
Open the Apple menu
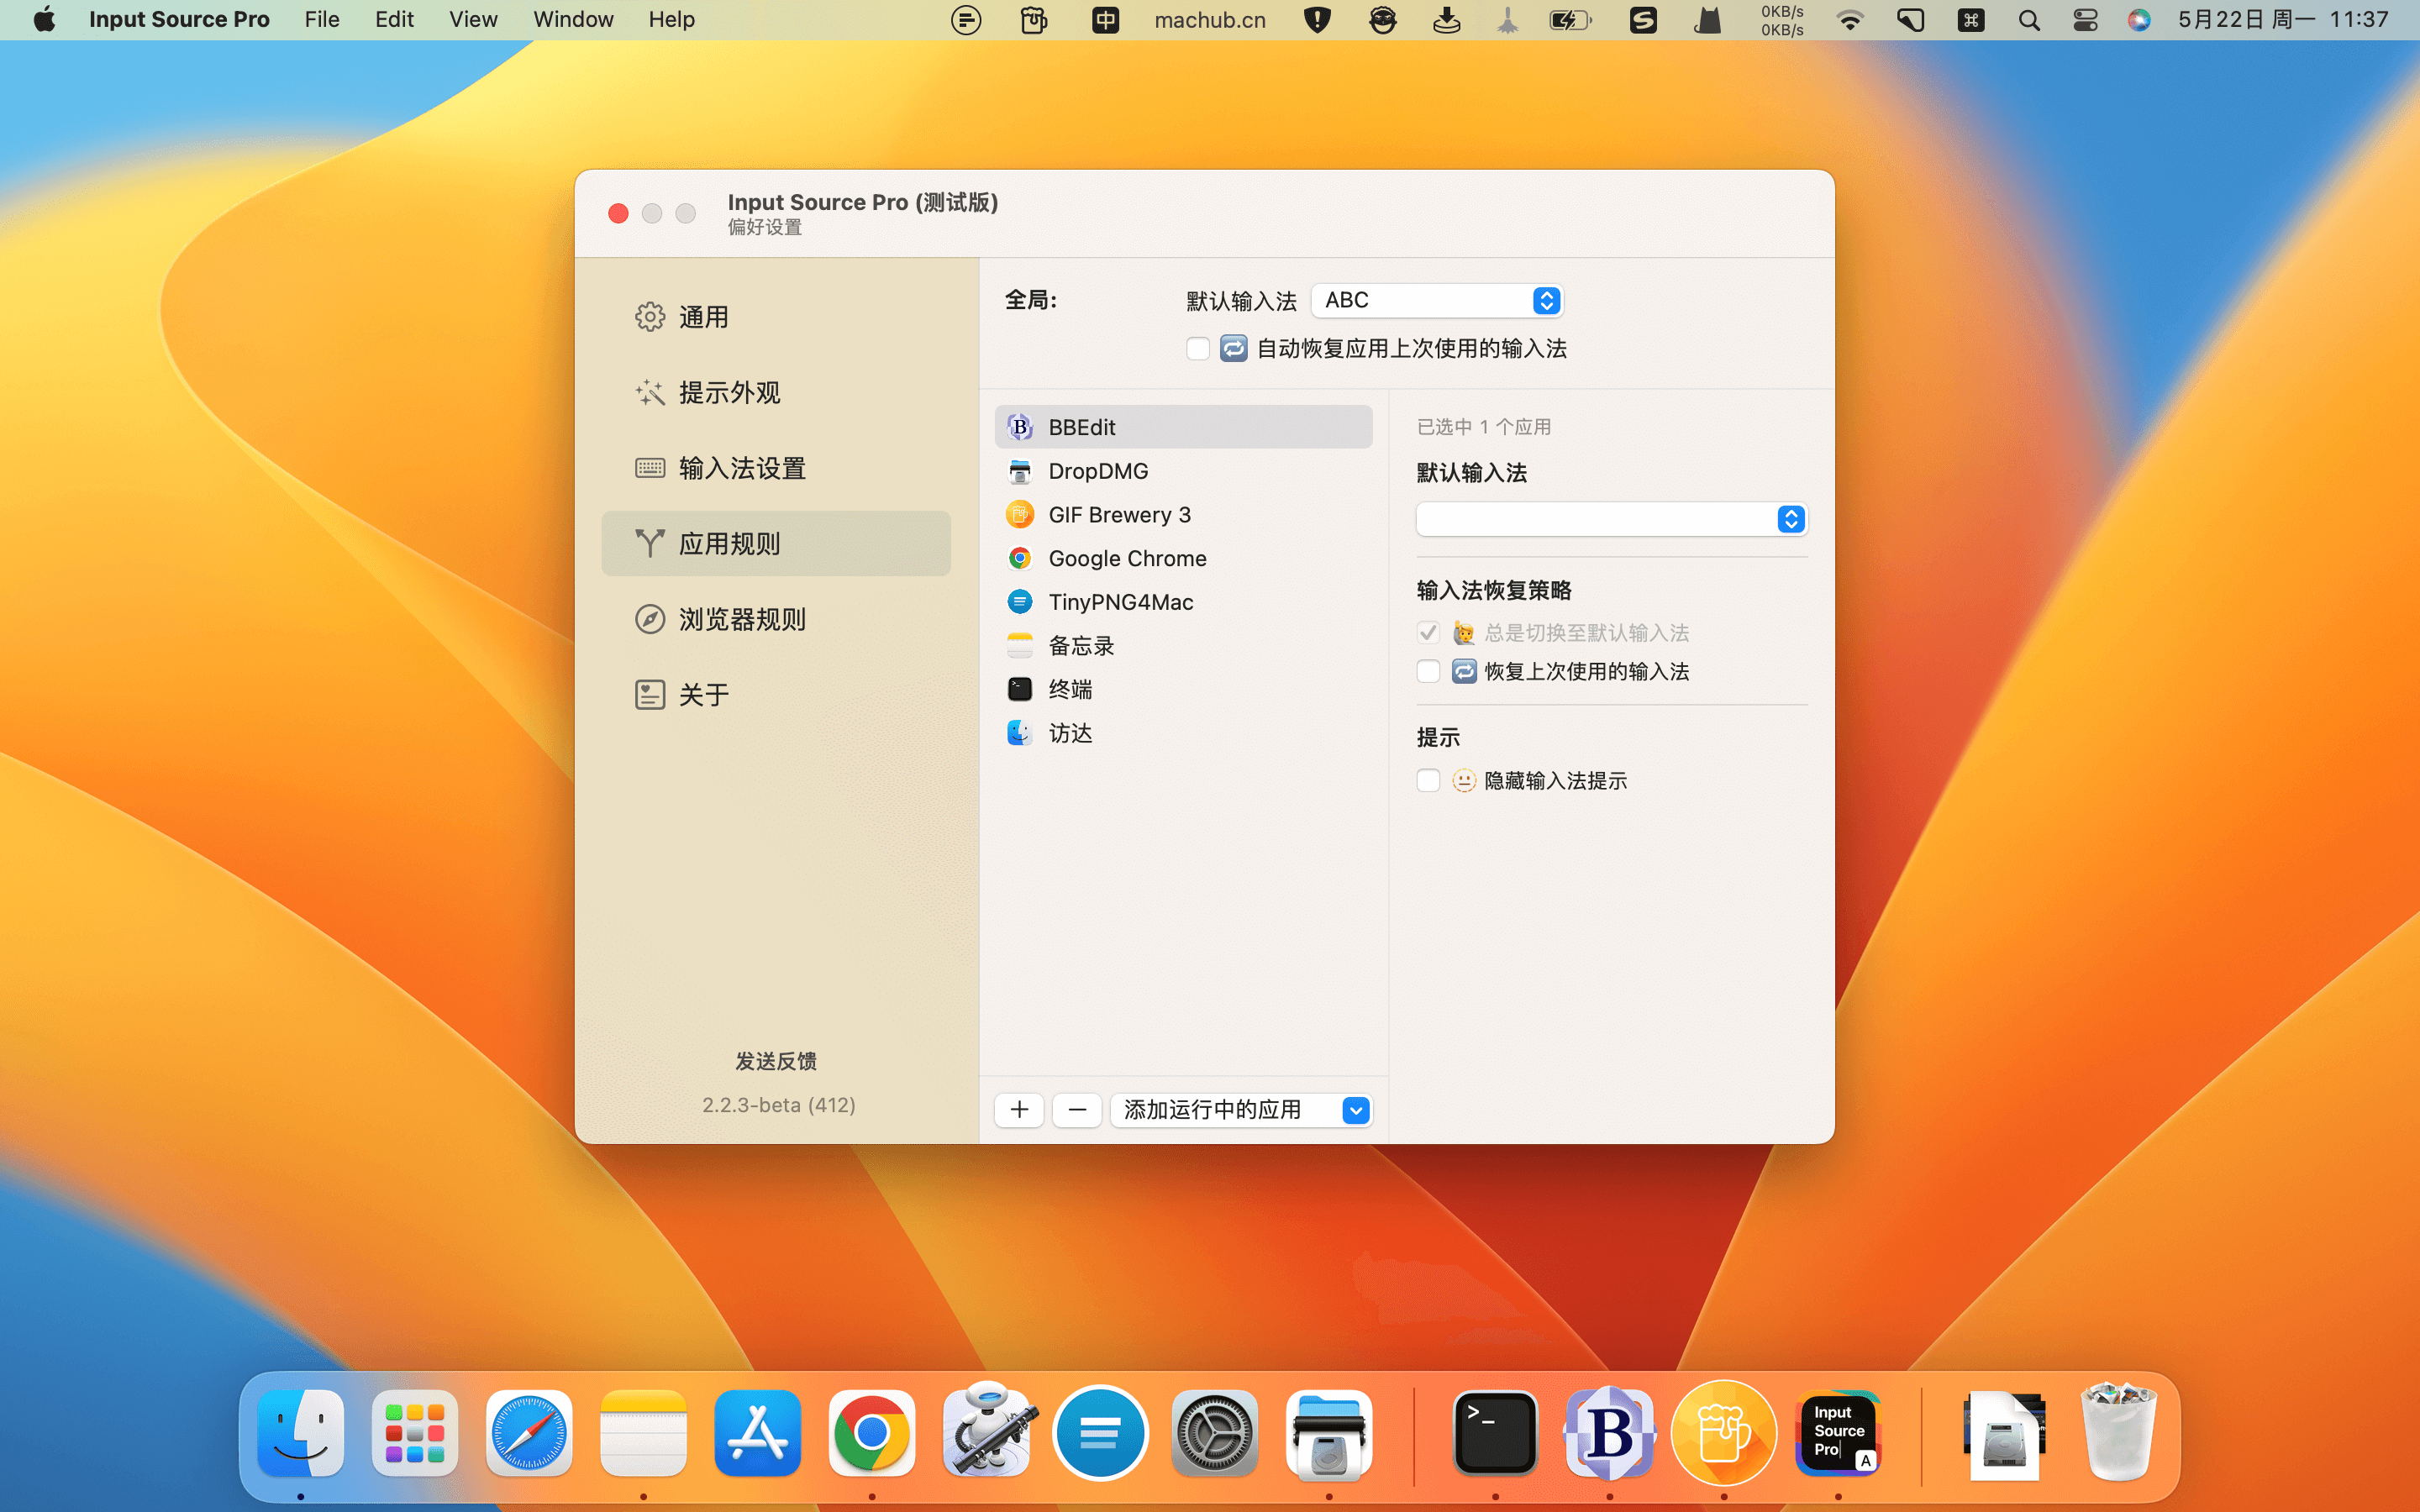pos(44,19)
